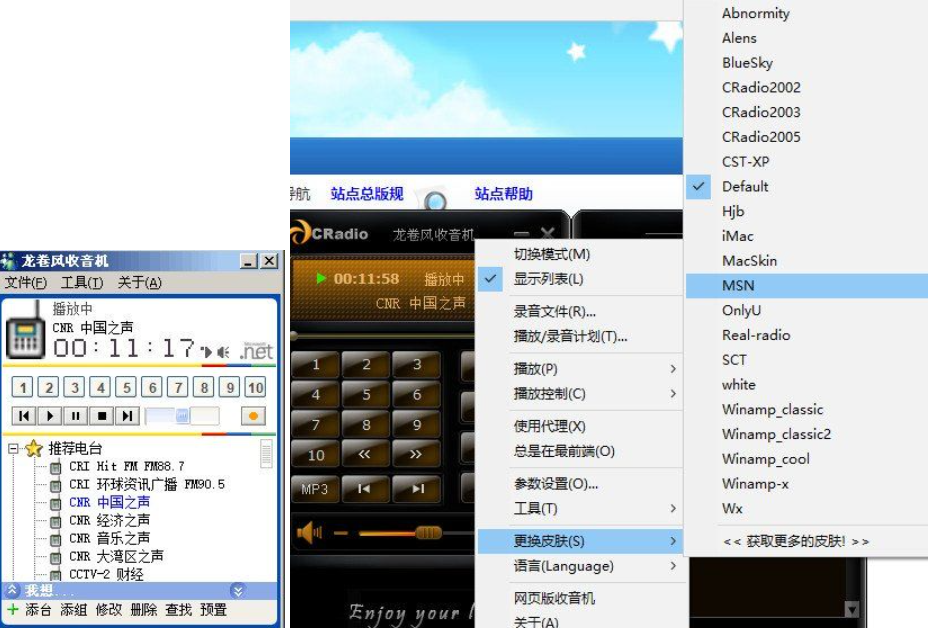Click preset 10 on the black CRadio player
Image resolution: width=940 pixels, height=628 pixels.
316,455
